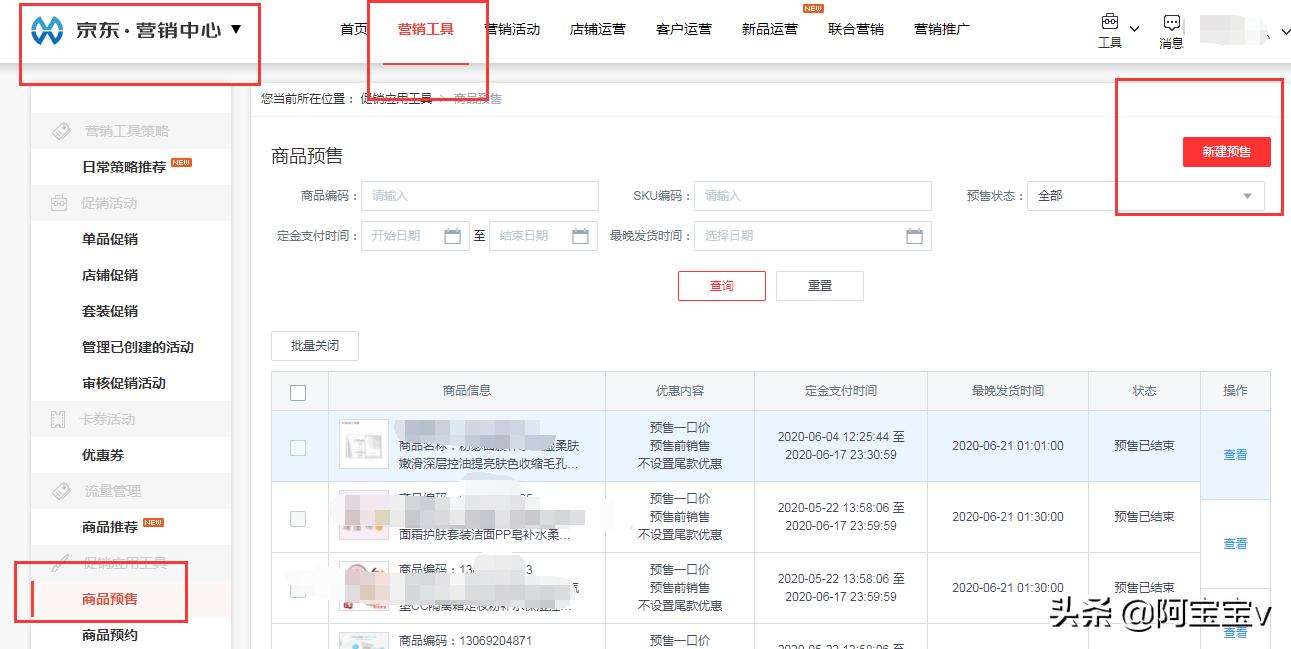Open the calendar icon for 最晚发货时间

915,236
